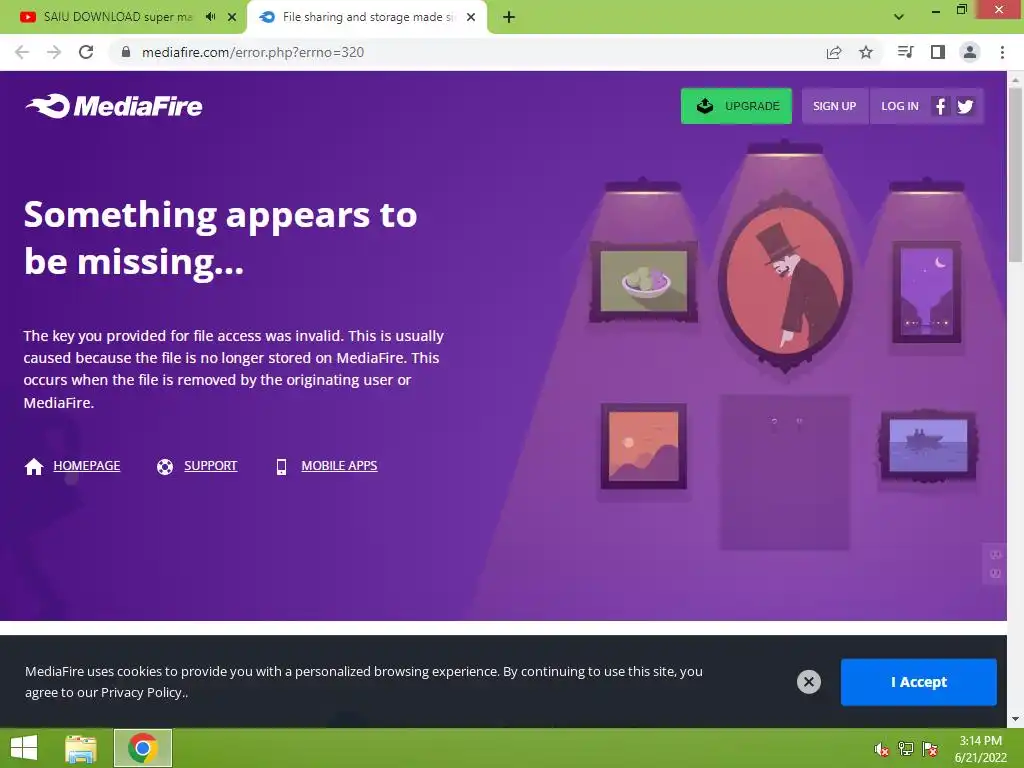The image size is (1024, 768).
Task: Click the oval portrait of bowing man
Action: click(x=785, y=282)
